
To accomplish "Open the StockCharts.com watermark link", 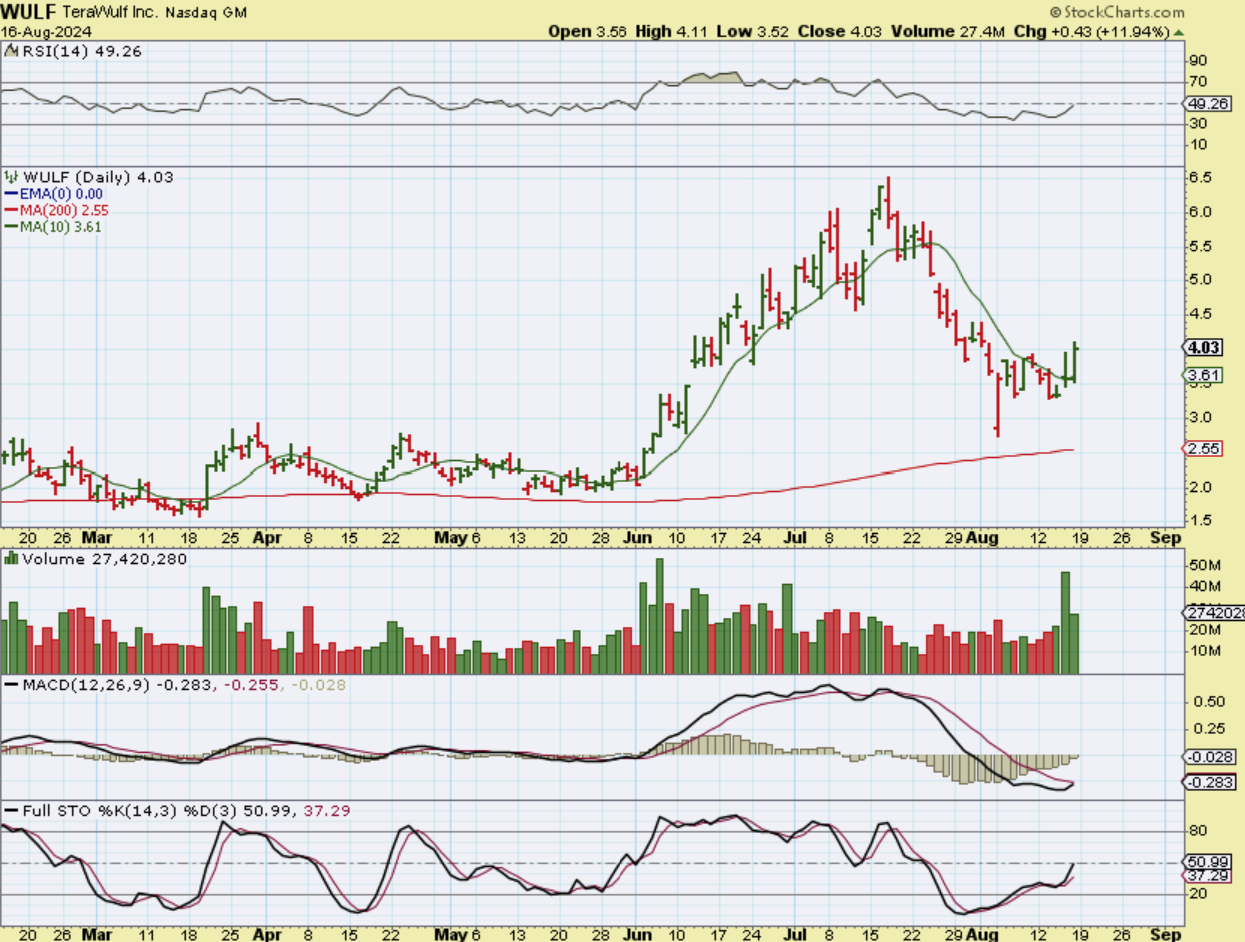I will tap(1124, 13).
